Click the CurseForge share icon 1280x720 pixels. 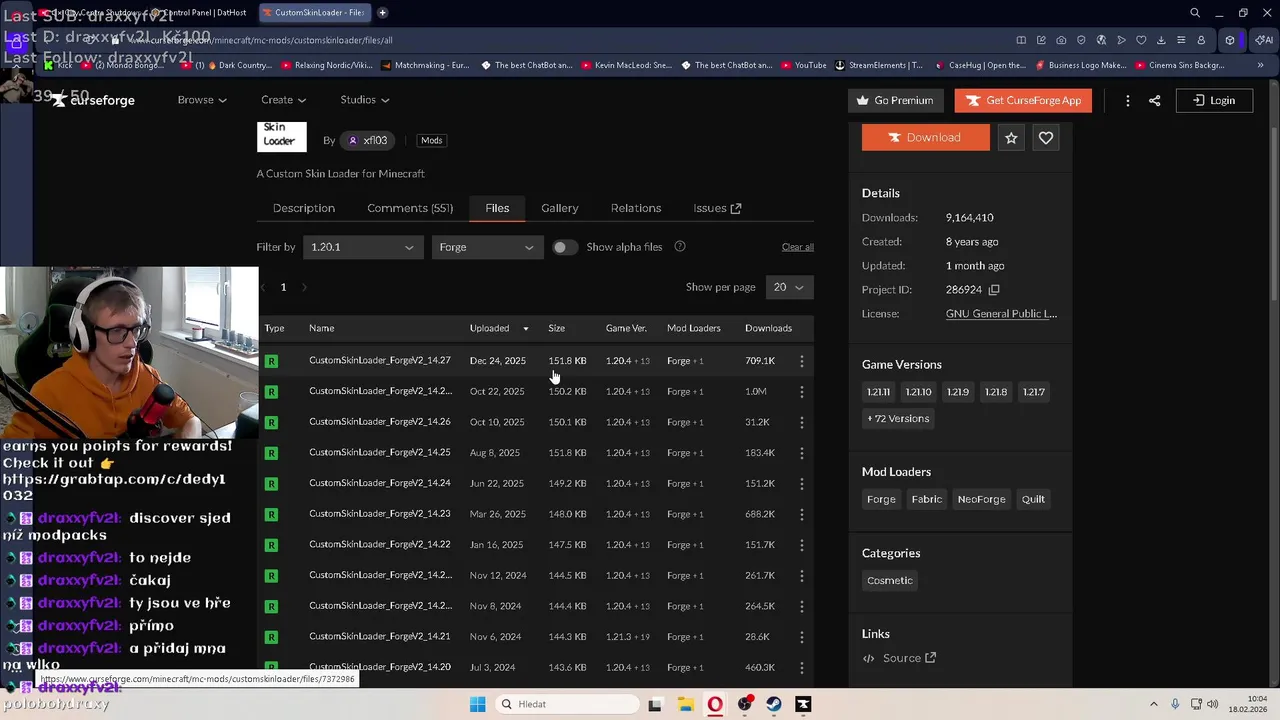[x=1155, y=100]
